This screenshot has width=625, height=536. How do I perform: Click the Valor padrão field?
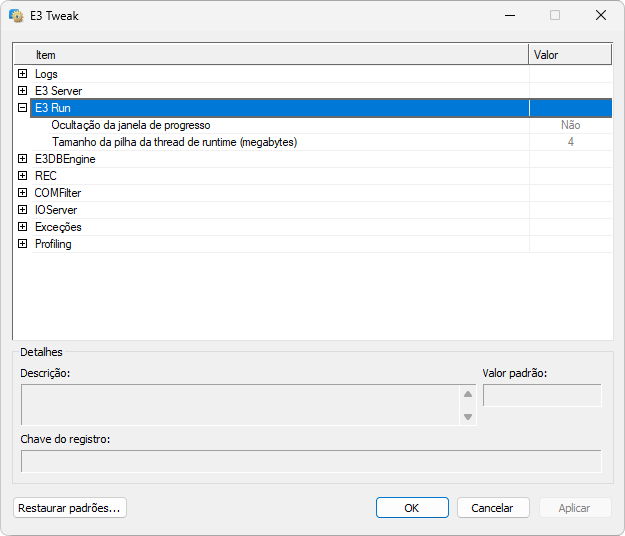click(542, 396)
